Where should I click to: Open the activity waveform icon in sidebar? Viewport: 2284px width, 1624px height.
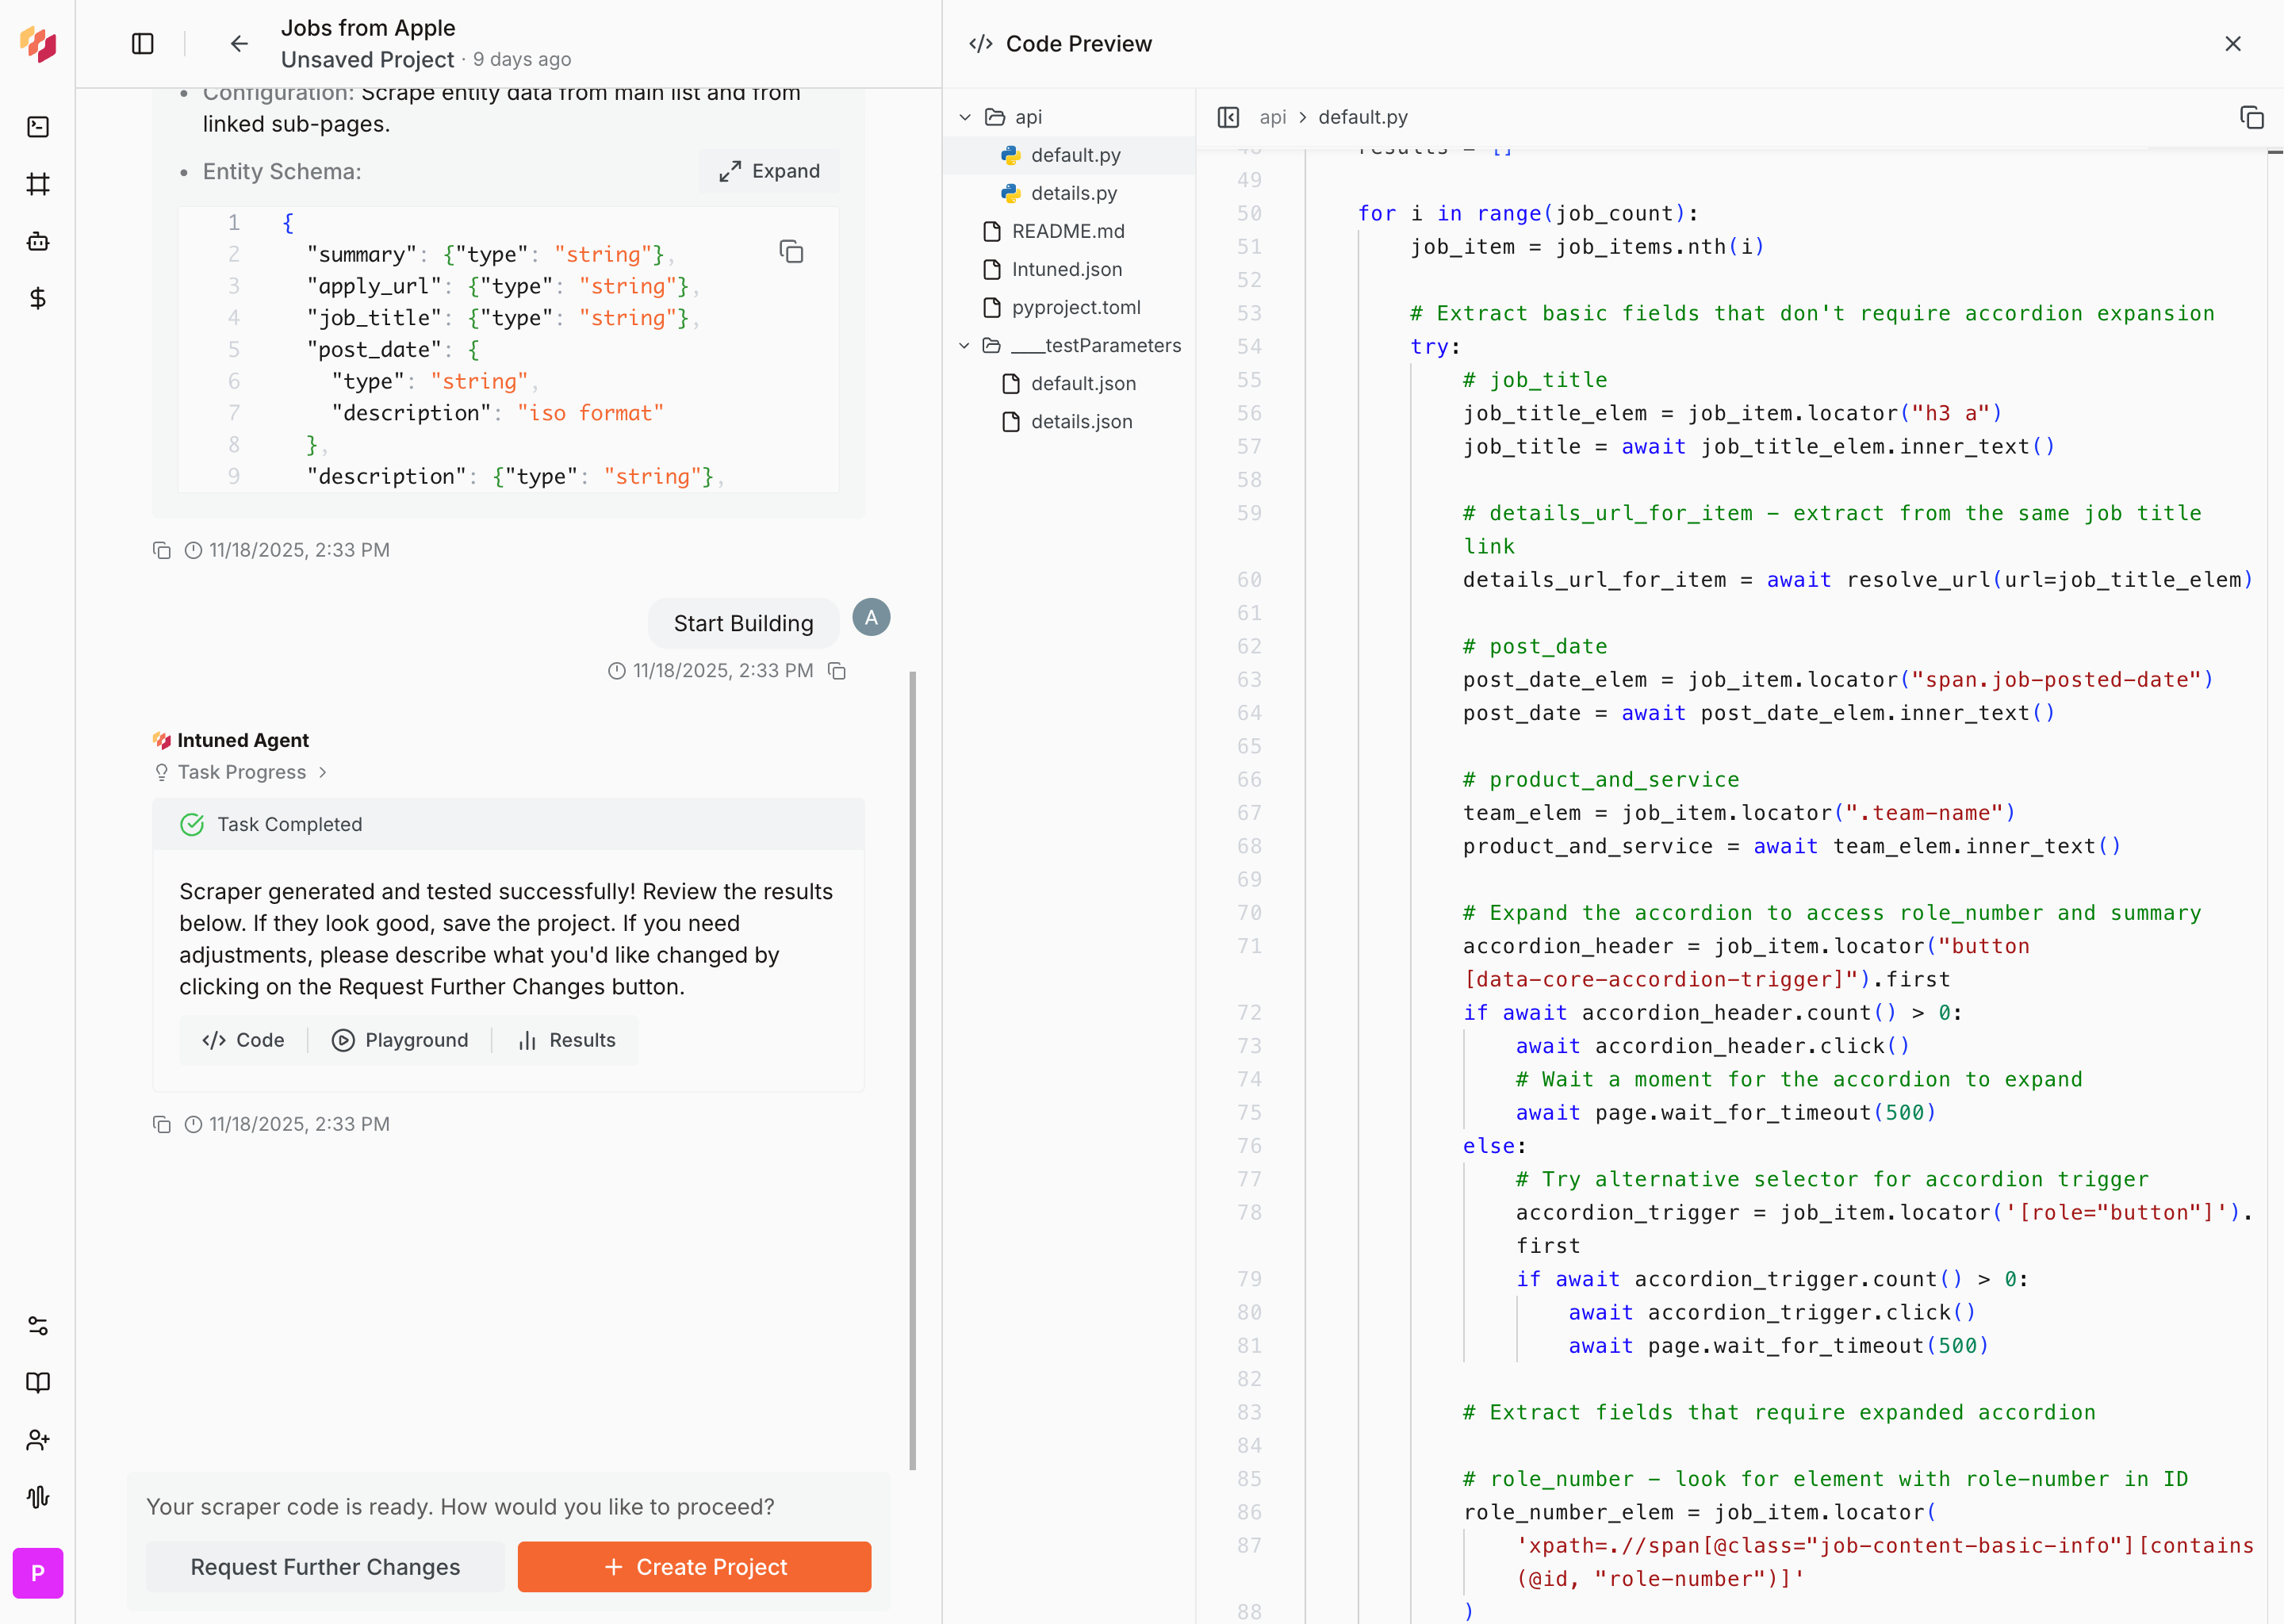coord(38,1497)
